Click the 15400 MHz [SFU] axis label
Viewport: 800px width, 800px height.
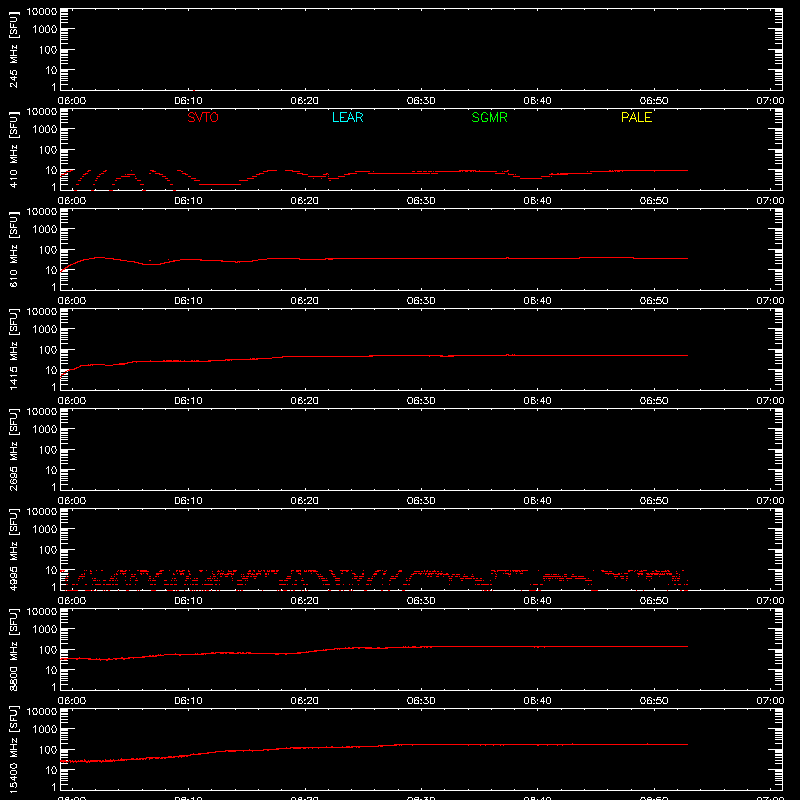tap(13, 749)
